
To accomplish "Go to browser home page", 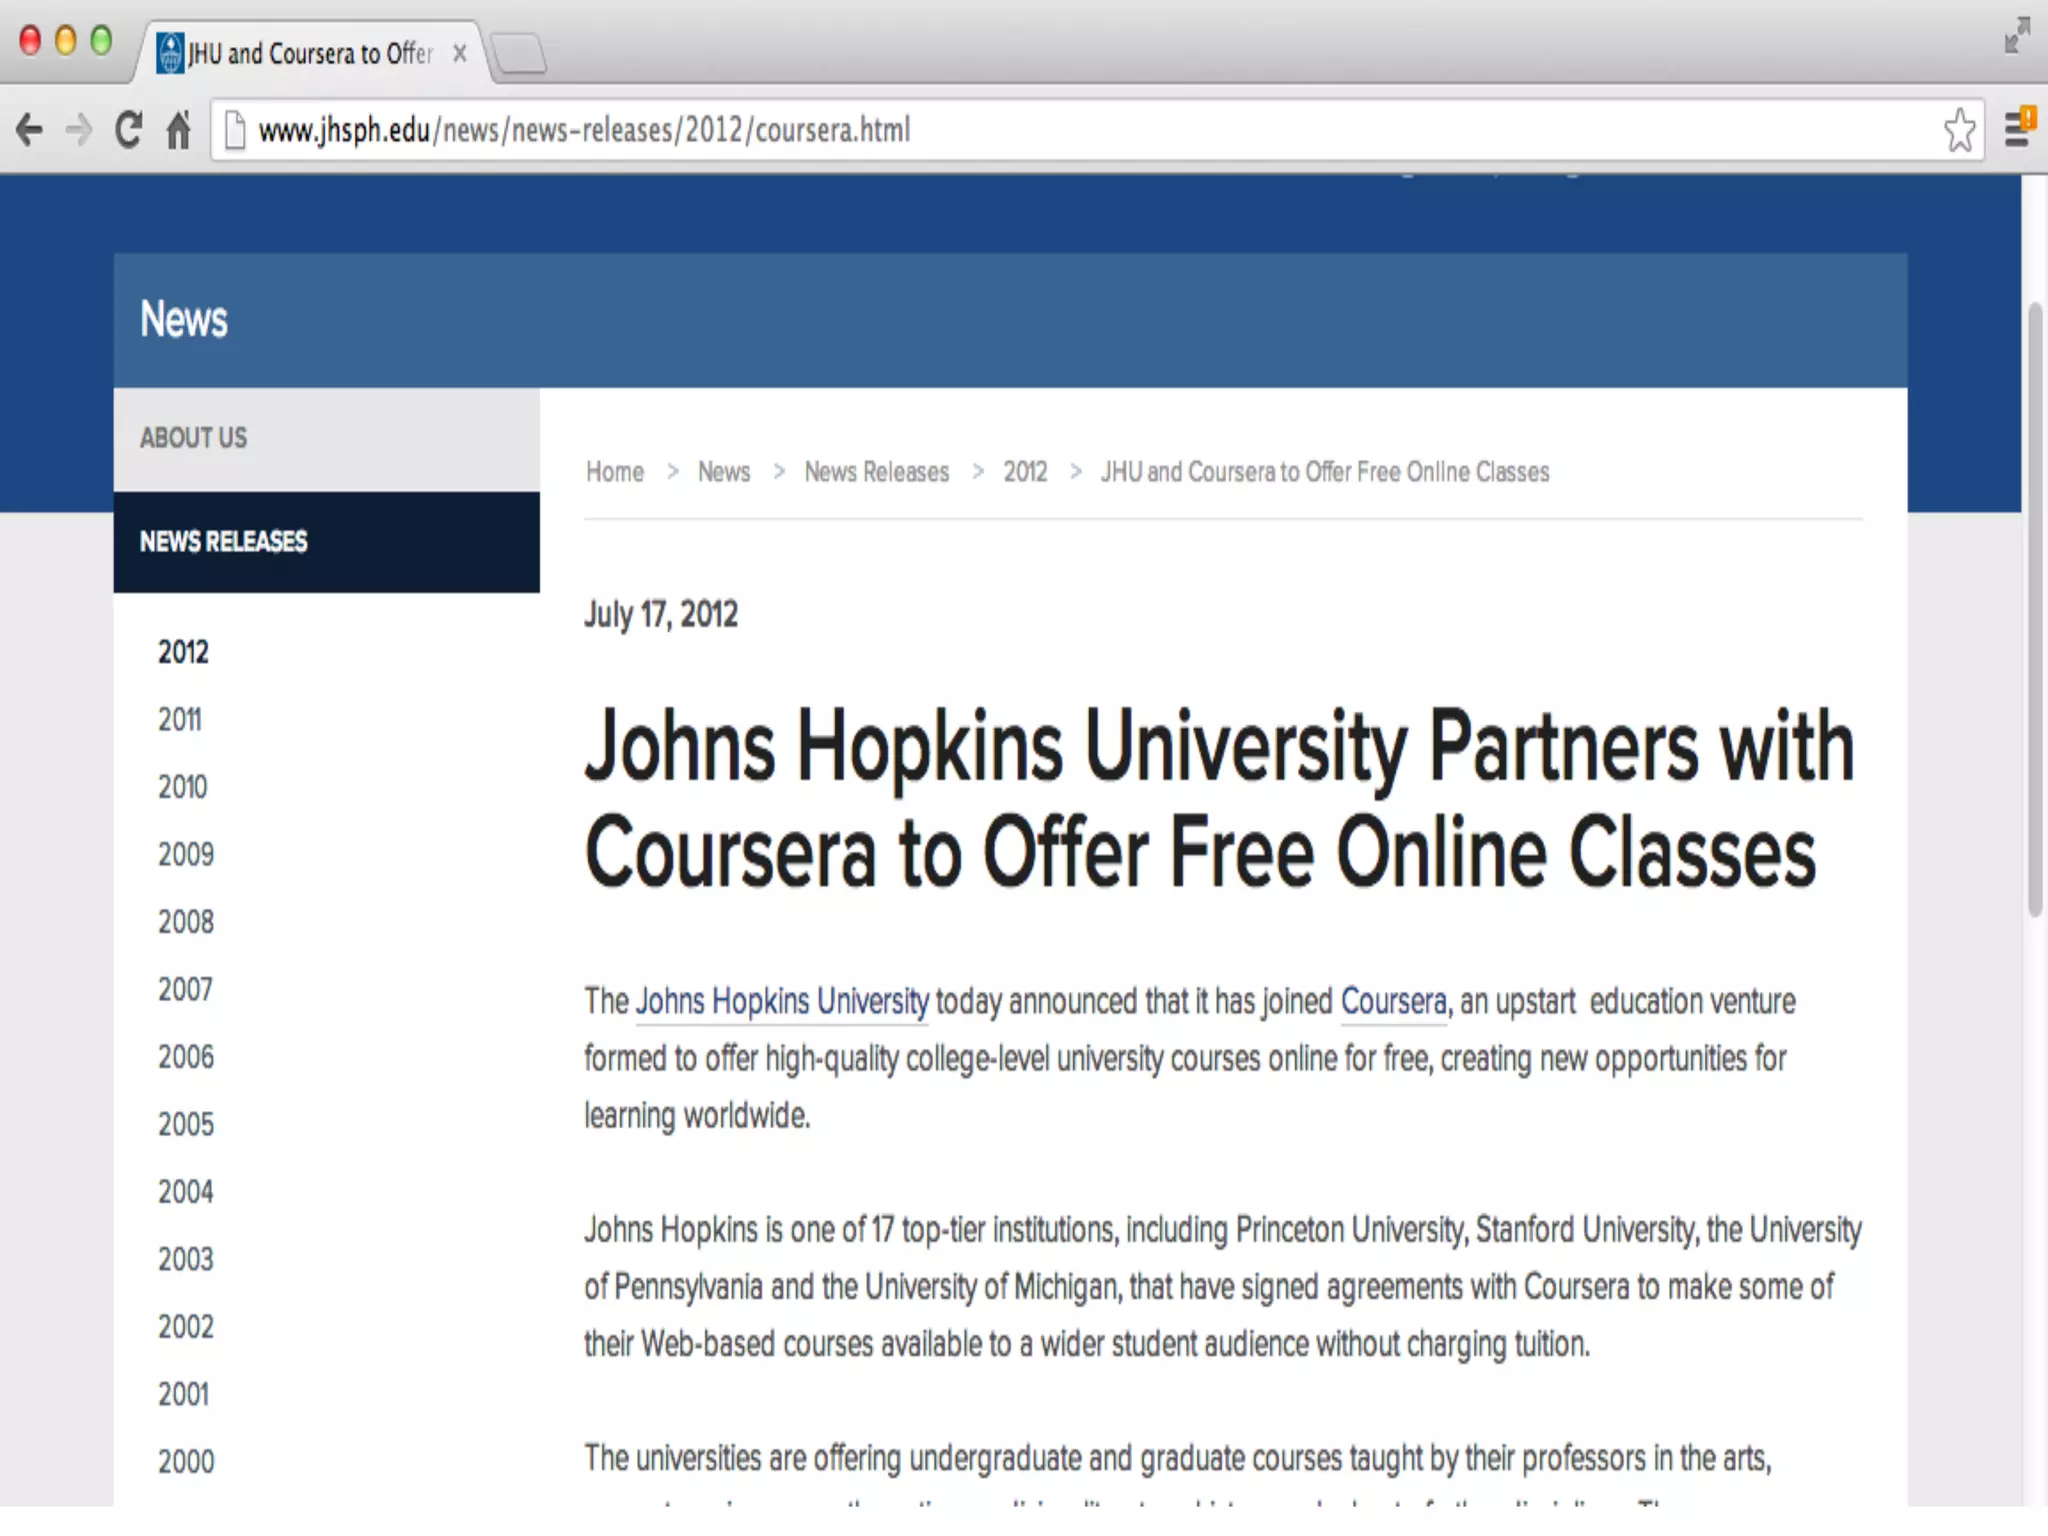I will (x=178, y=130).
